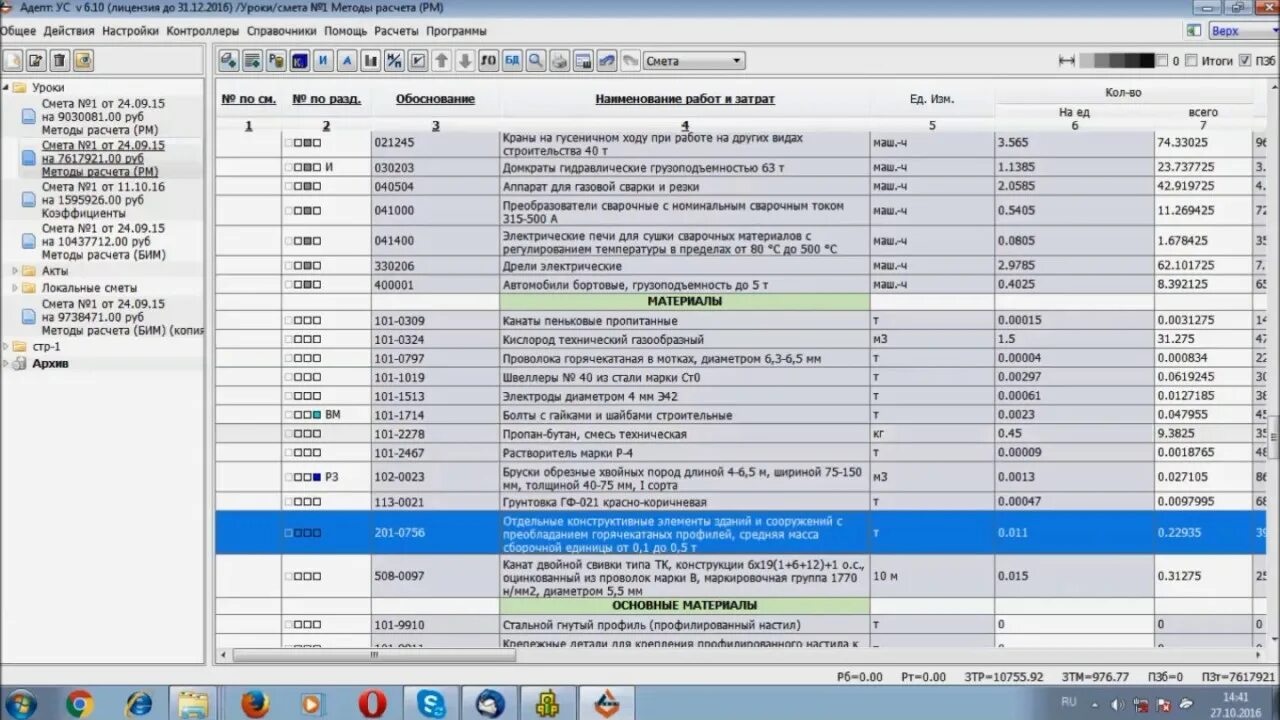Screen dimensions: 1280x720
Task: Click the move up arrow toolbar icon
Action: click(x=442, y=61)
